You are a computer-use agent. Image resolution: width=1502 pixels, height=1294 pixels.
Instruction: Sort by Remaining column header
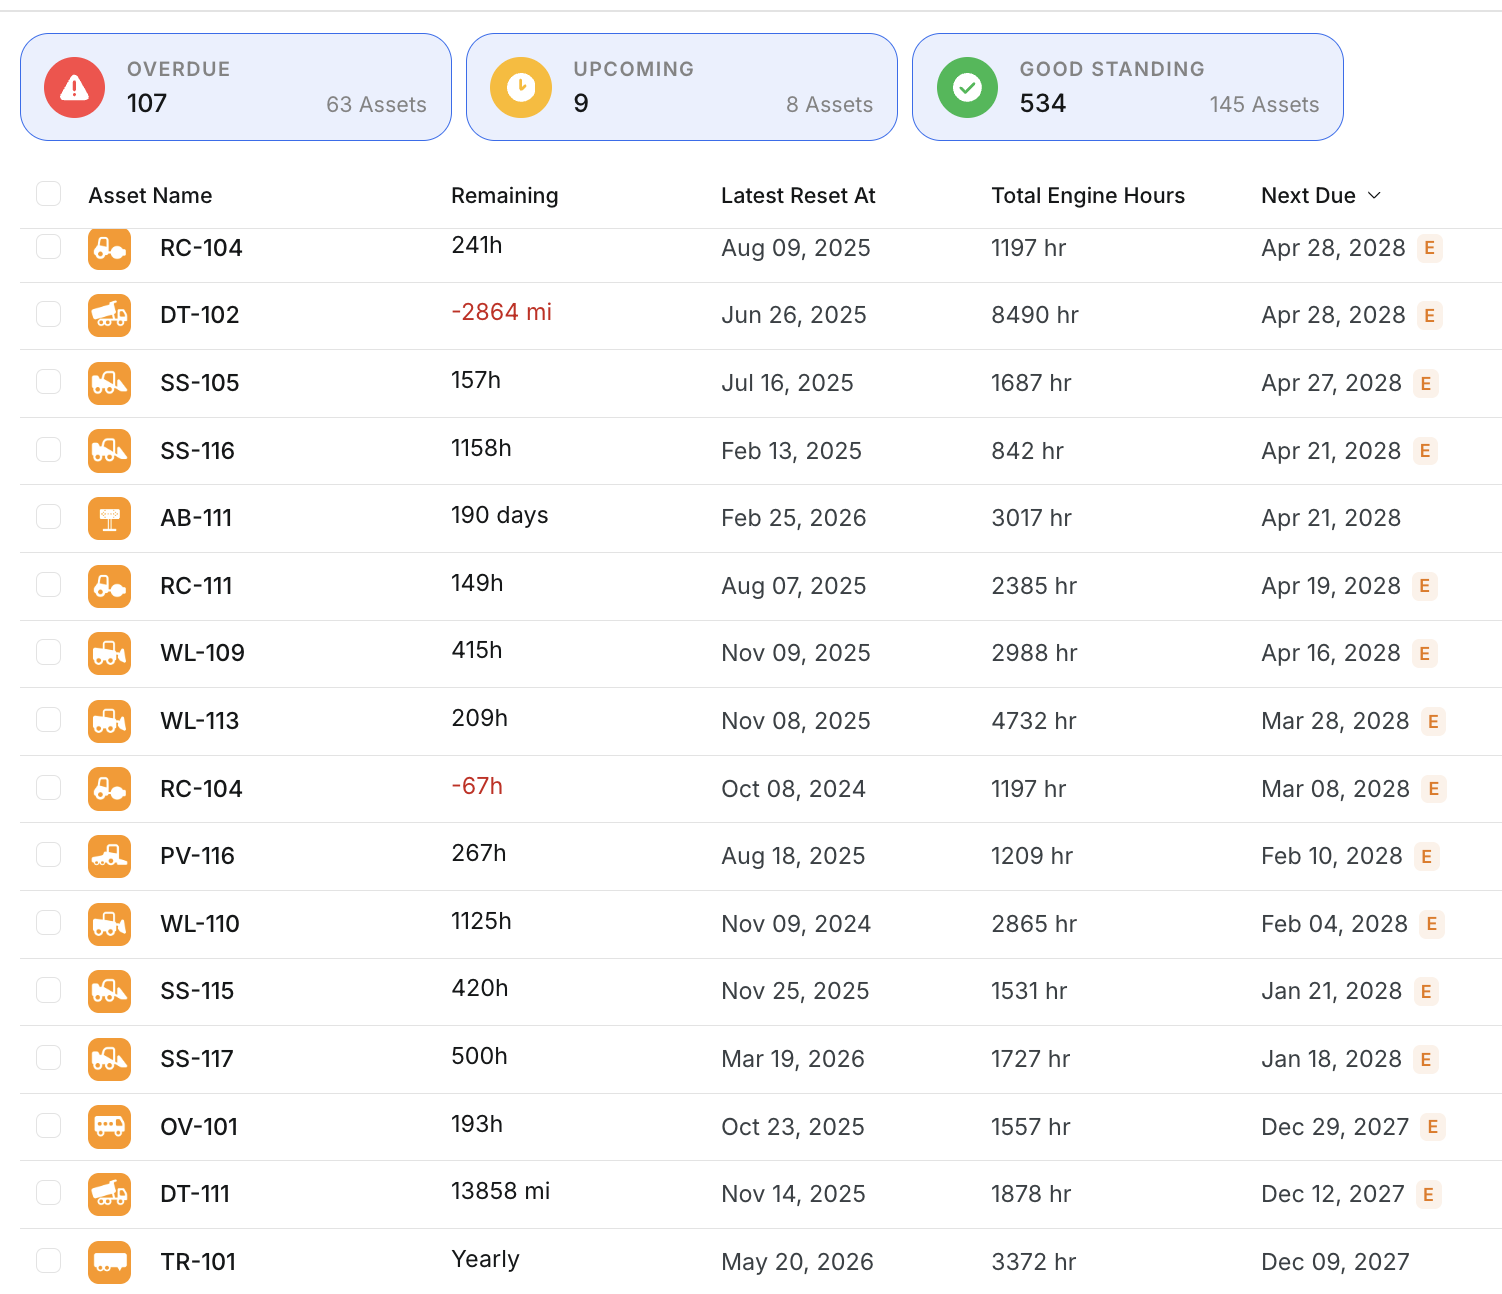(505, 195)
